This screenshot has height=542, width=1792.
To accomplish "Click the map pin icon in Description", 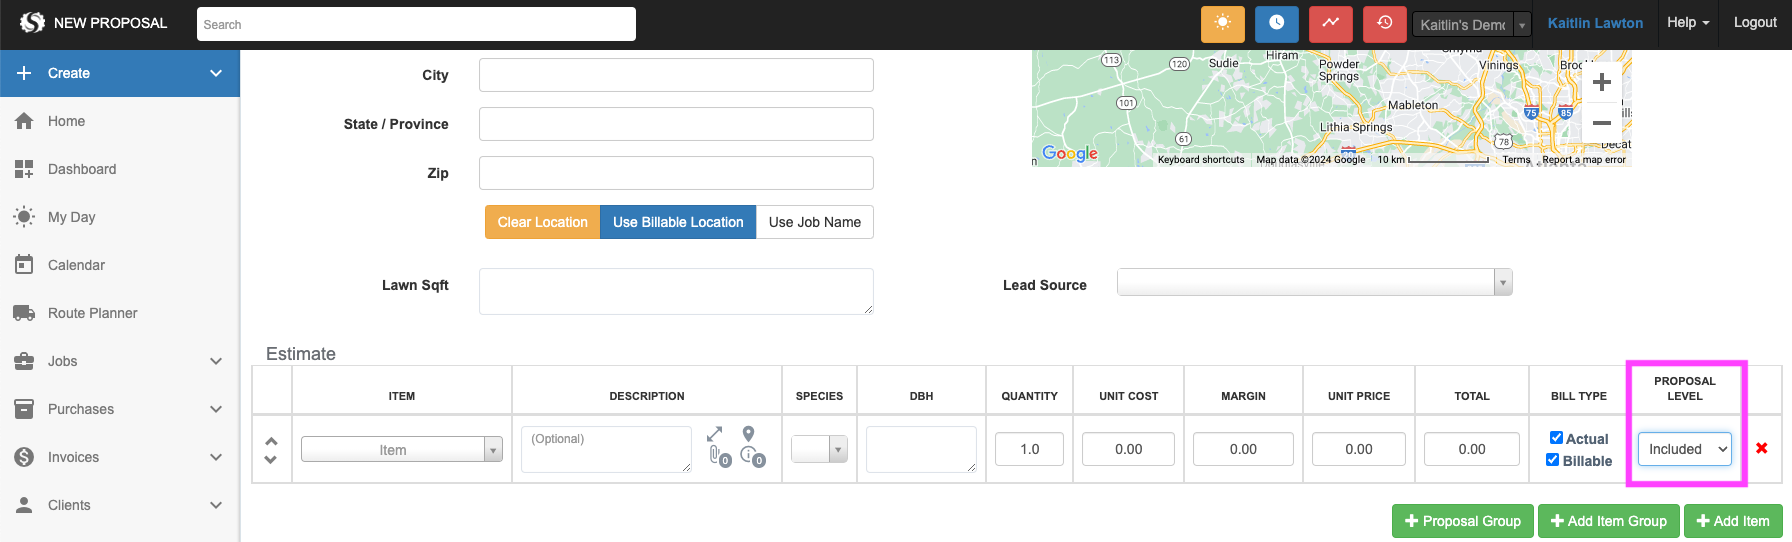I will (x=748, y=434).
